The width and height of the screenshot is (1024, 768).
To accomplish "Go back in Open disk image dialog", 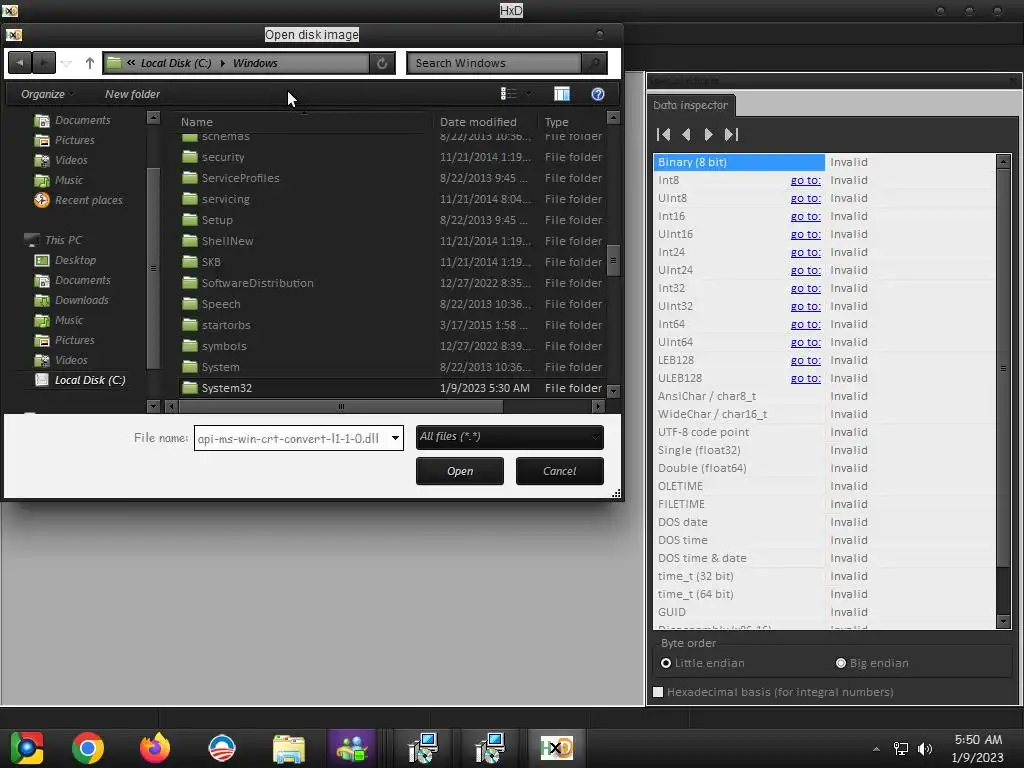I will pyautogui.click(x=20, y=63).
